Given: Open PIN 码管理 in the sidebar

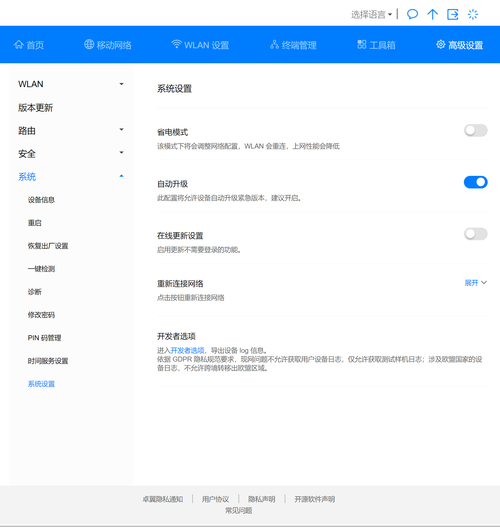Looking at the screenshot, I should click(x=44, y=338).
